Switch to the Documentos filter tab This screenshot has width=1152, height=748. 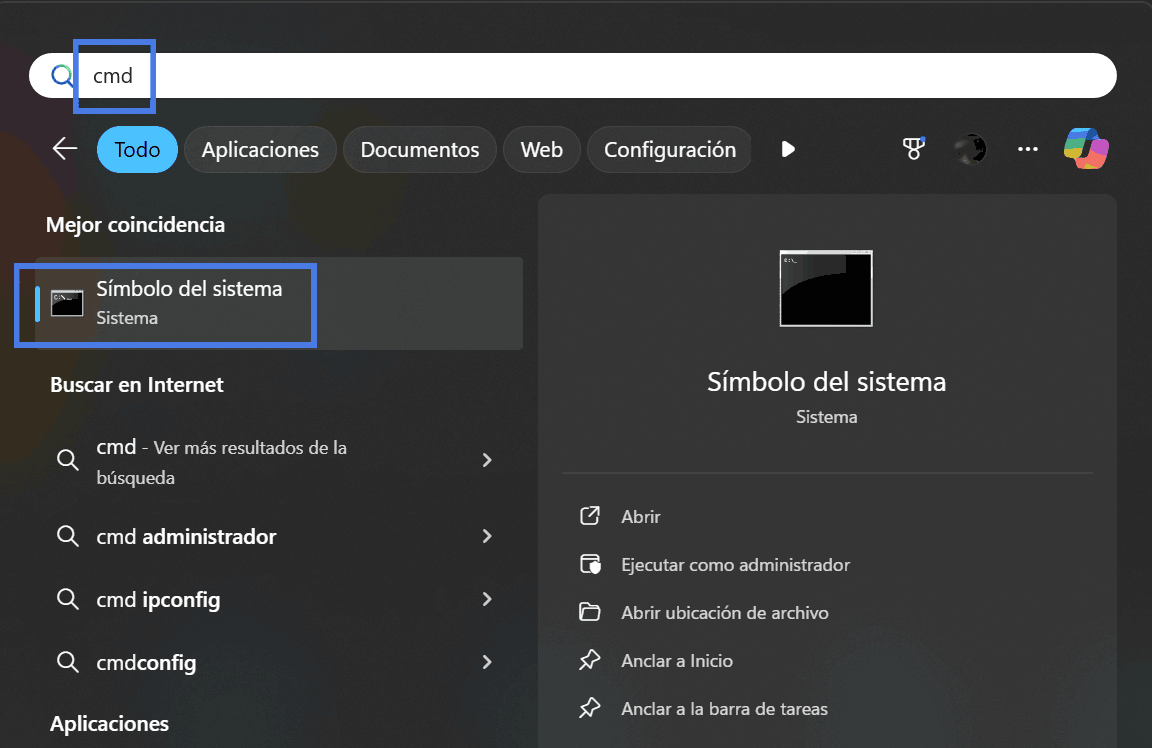click(x=420, y=149)
